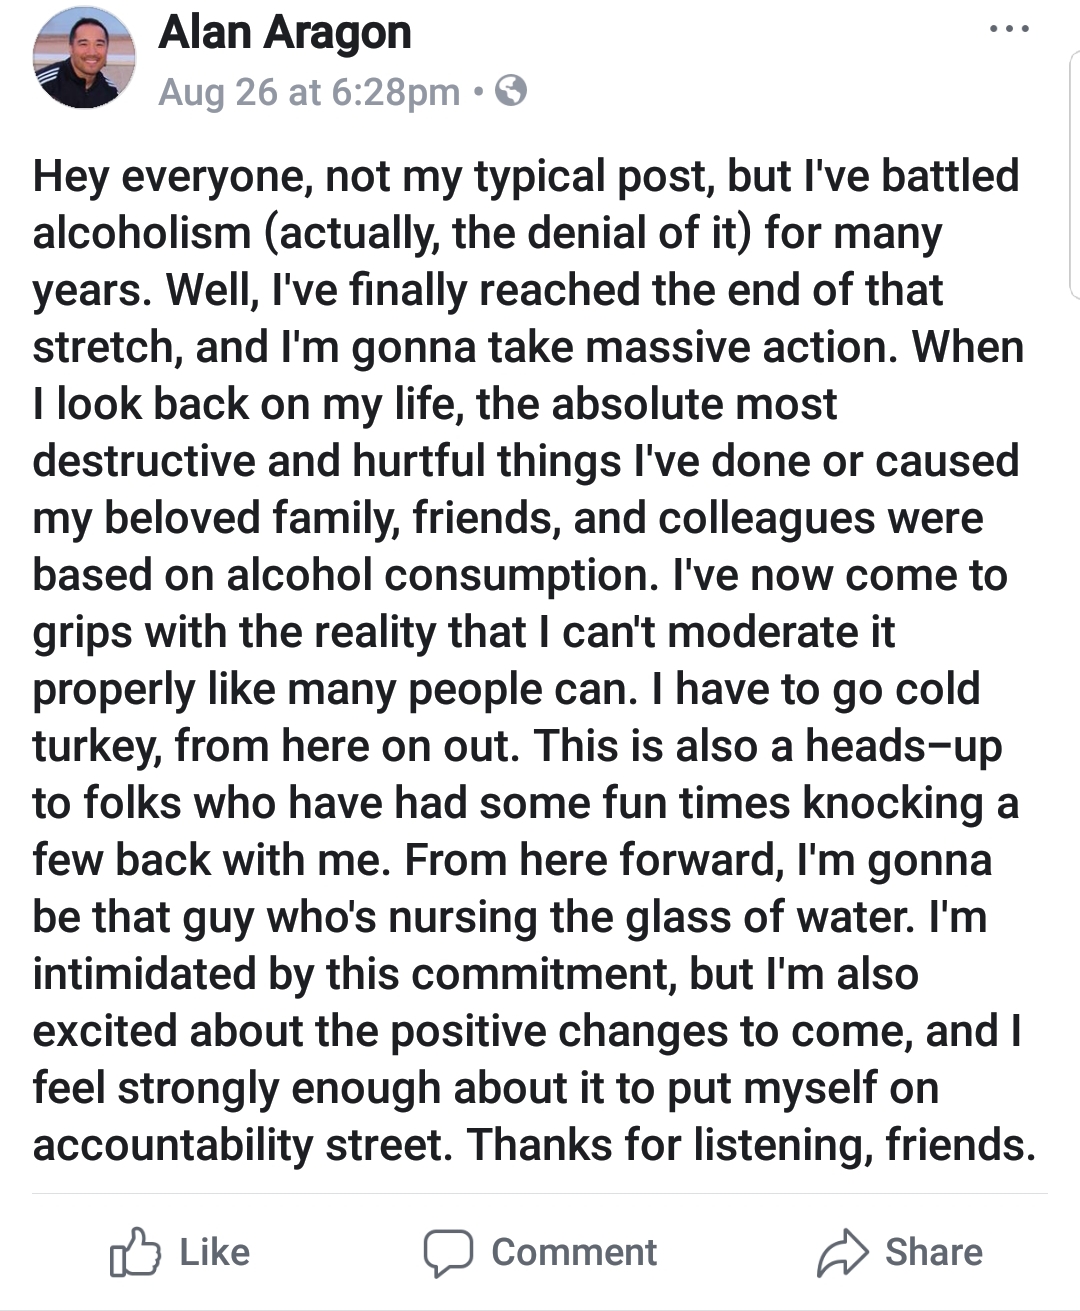The height and width of the screenshot is (1311, 1080).
Task: Click the globe public privacy icon
Action: [x=511, y=92]
